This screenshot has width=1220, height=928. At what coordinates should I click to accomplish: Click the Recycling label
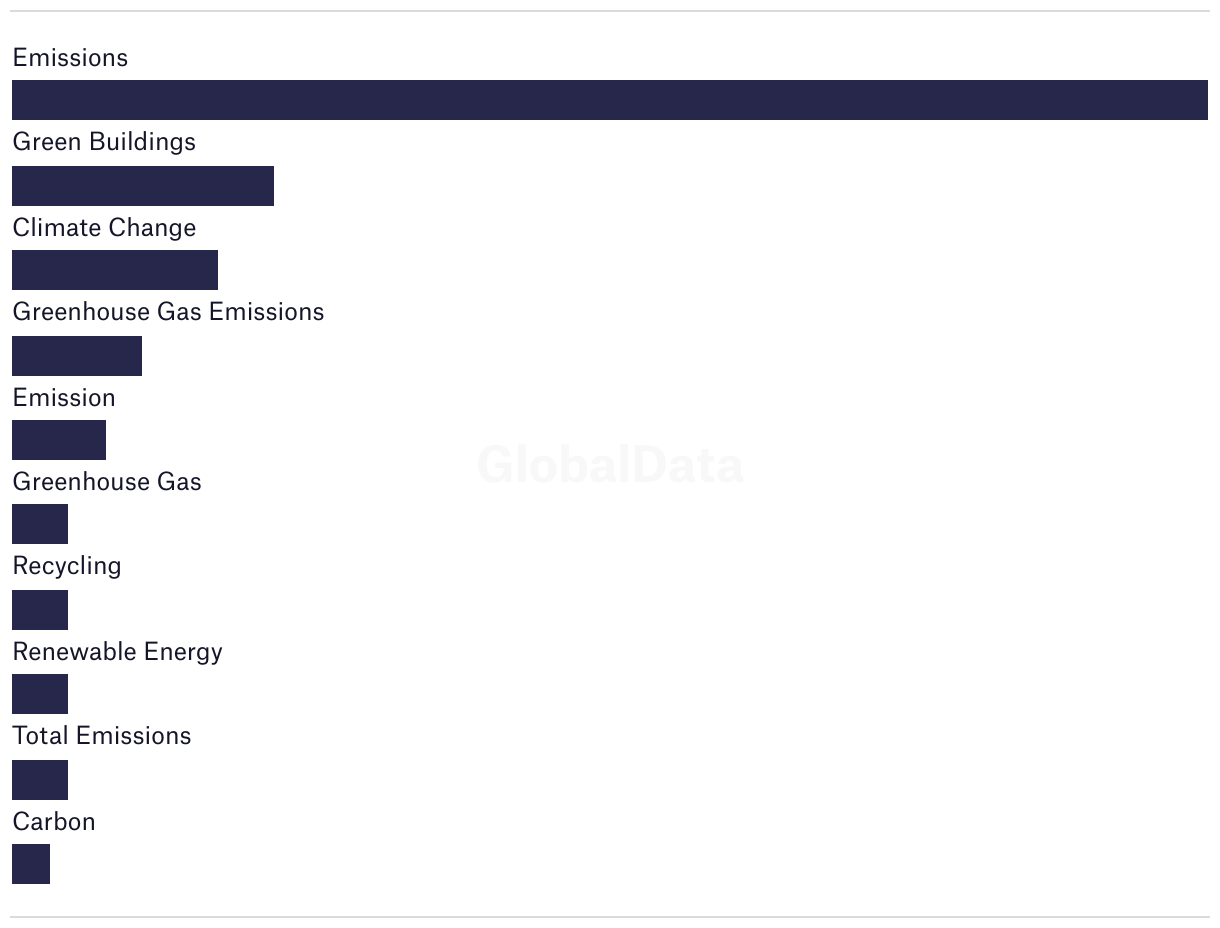coord(67,566)
